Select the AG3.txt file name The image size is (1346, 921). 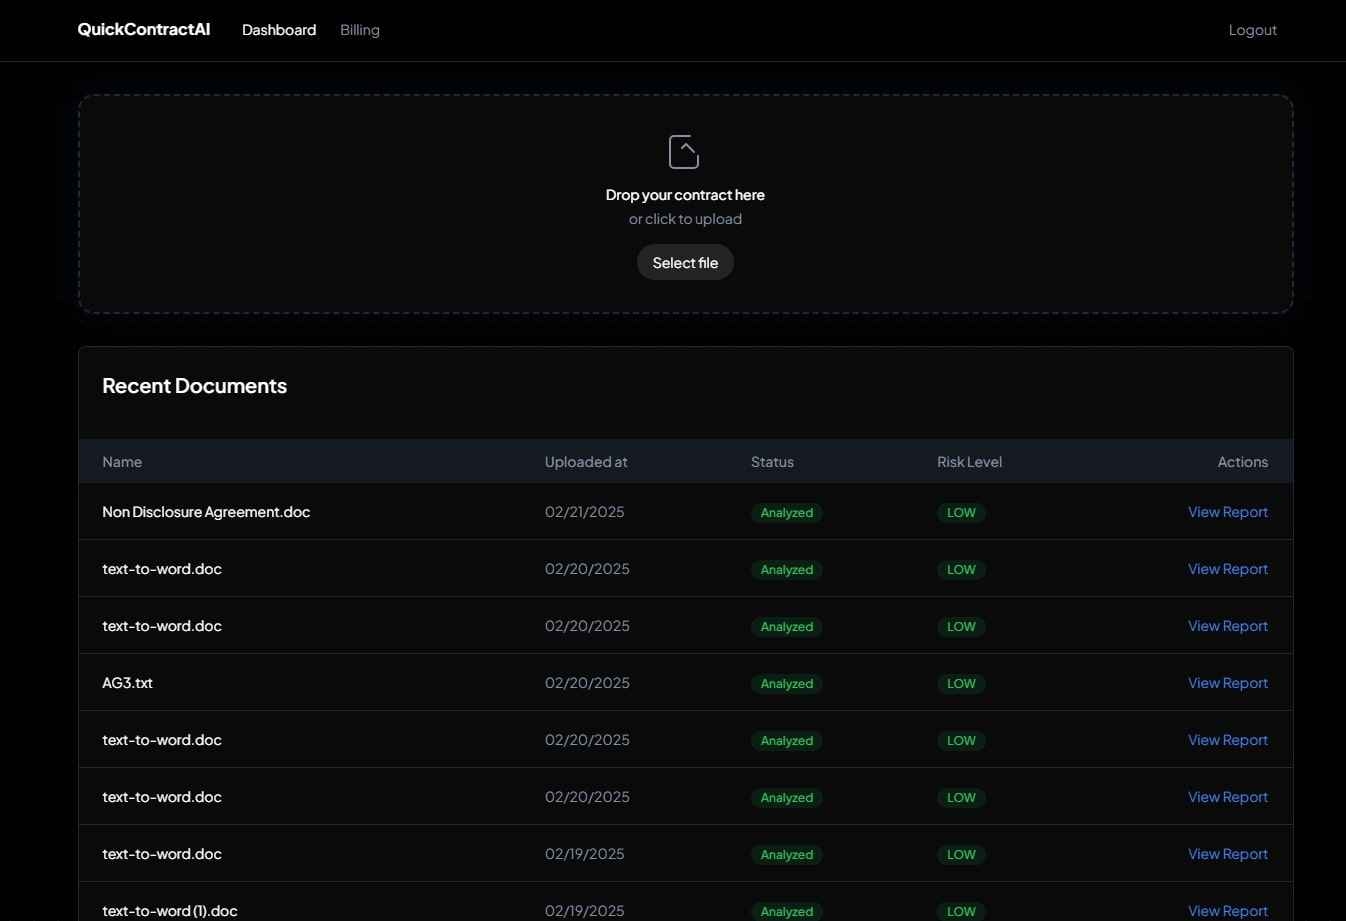tap(127, 683)
